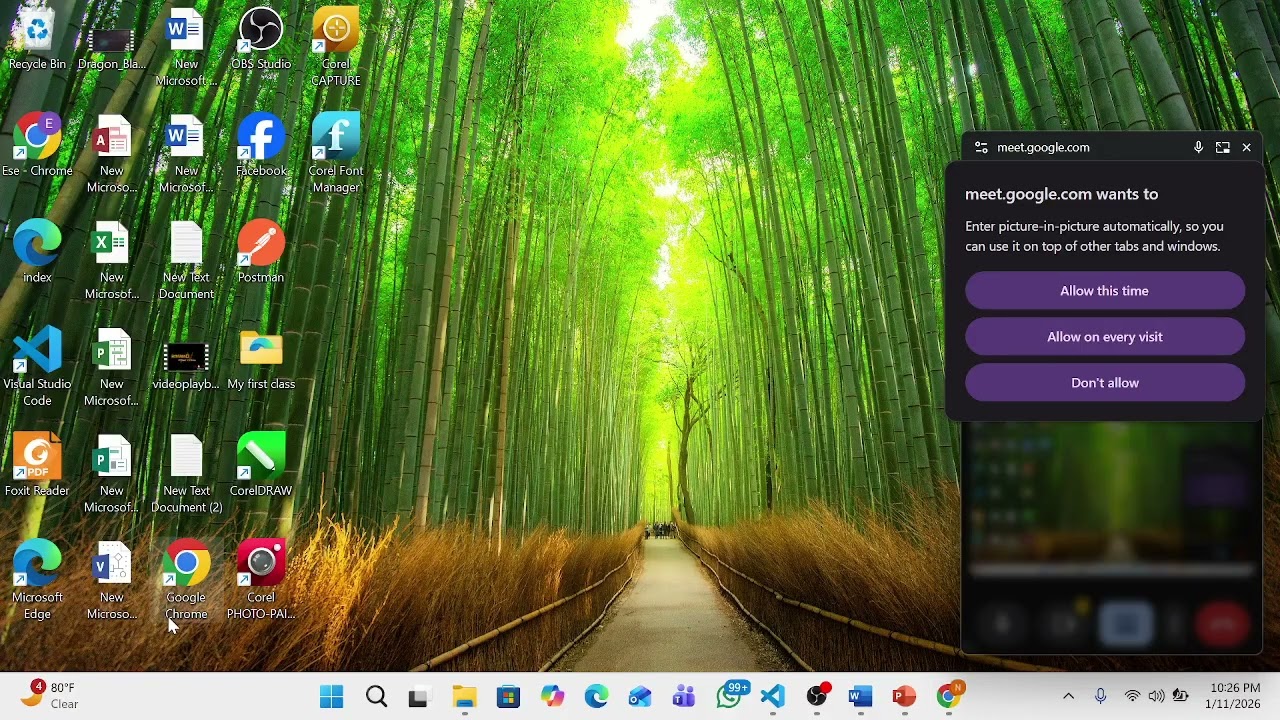1280x720 pixels.
Task: Select the Corel PHOTO-PAINT desktop shortcut
Action: pyautogui.click(x=261, y=581)
